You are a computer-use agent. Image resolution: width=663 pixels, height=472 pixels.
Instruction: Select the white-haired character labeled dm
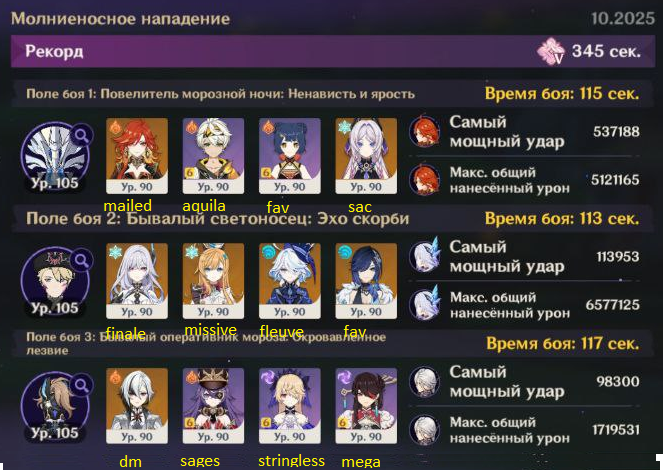click(137, 406)
